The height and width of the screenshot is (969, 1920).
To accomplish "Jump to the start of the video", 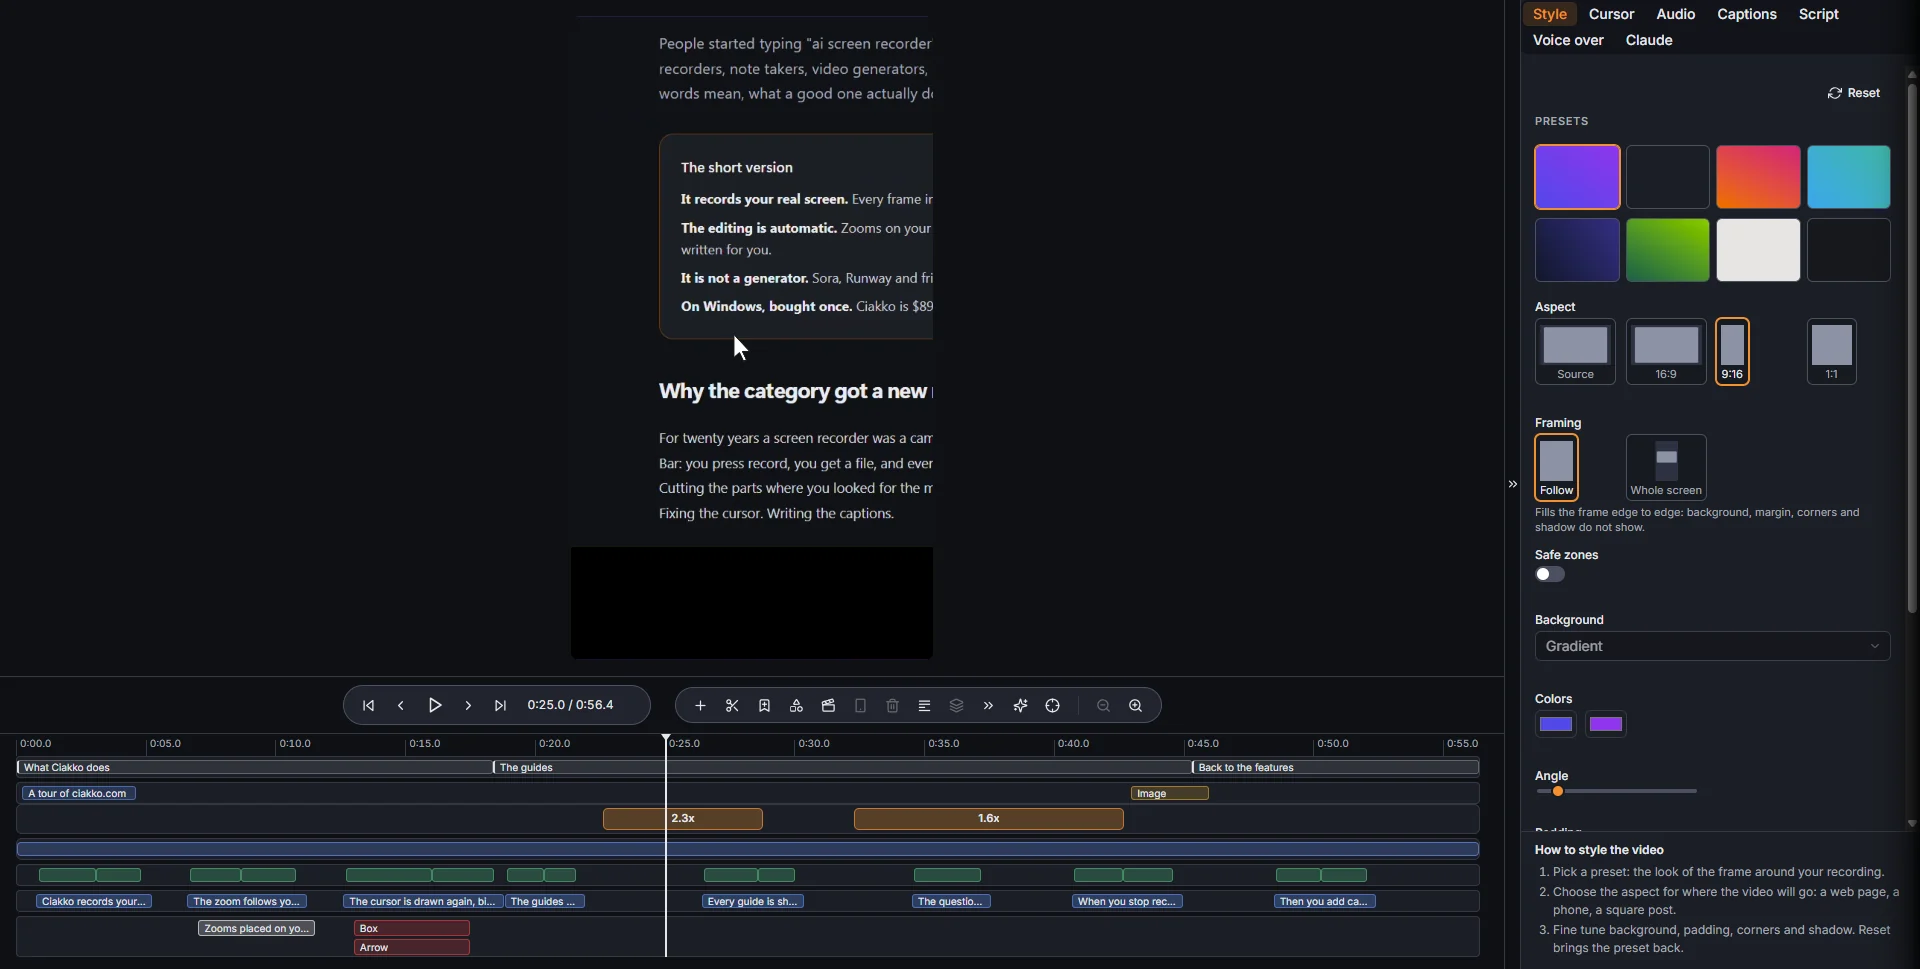I will [369, 706].
